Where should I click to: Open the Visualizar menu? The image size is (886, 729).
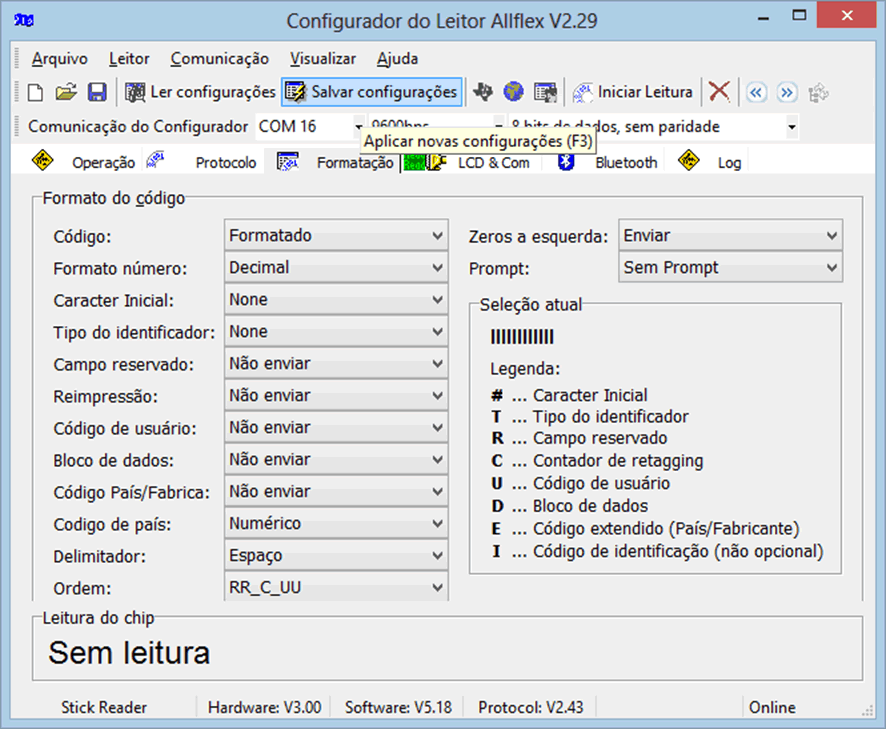click(x=323, y=59)
